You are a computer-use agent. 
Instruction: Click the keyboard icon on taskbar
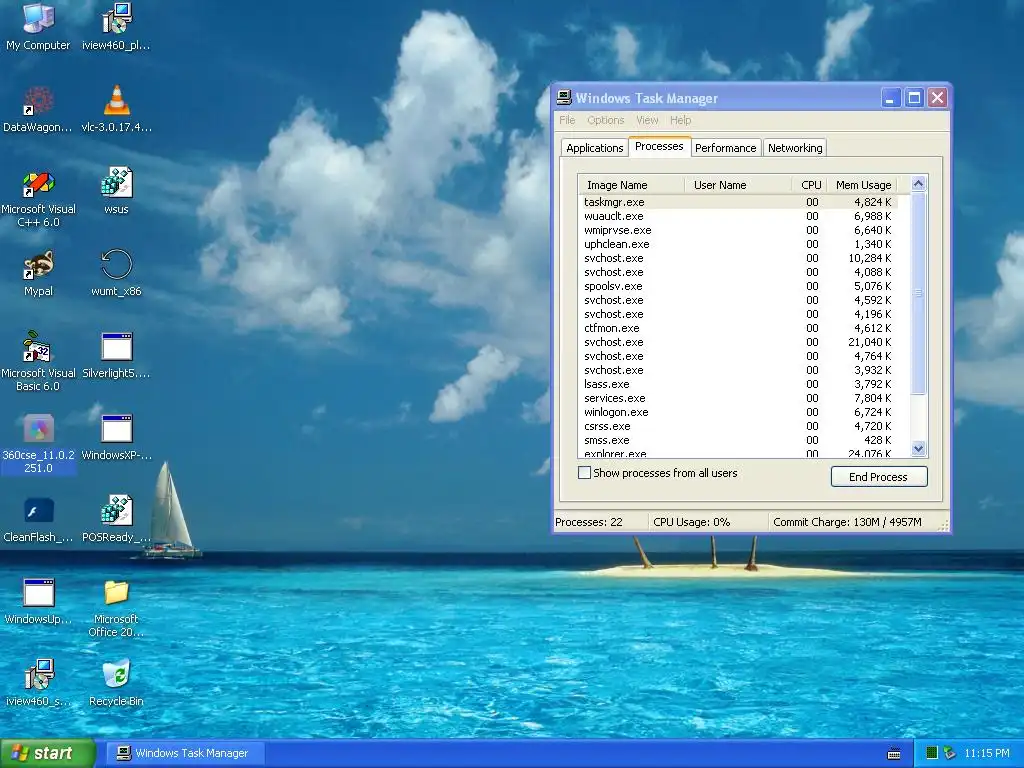click(x=894, y=754)
